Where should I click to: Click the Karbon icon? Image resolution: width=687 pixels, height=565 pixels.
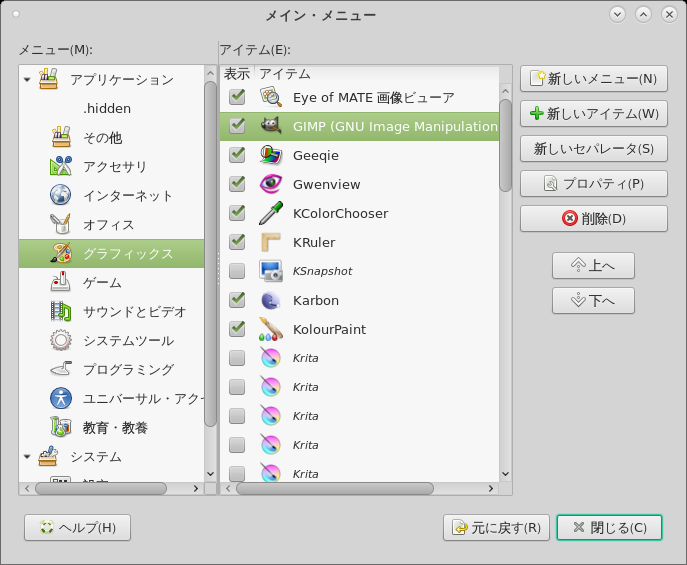pyautogui.click(x=271, y=300)
